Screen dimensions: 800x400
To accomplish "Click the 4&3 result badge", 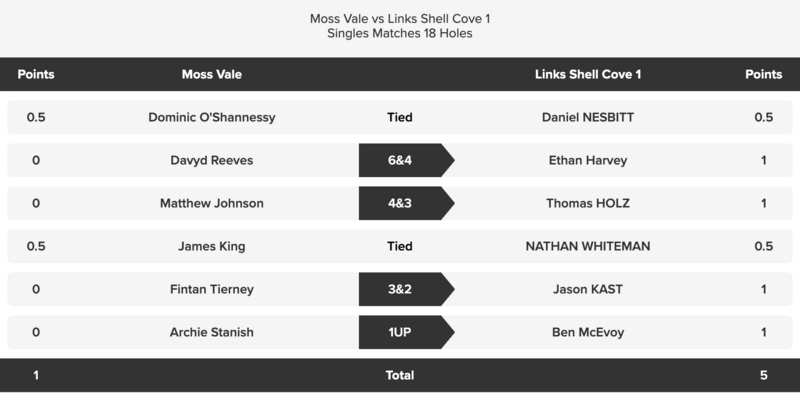I will [x=401, y=203].
